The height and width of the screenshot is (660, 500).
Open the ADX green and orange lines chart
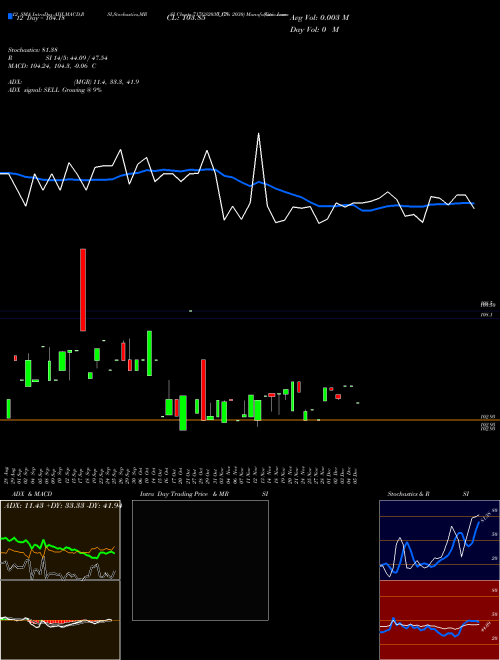click(x=60, y=540)
